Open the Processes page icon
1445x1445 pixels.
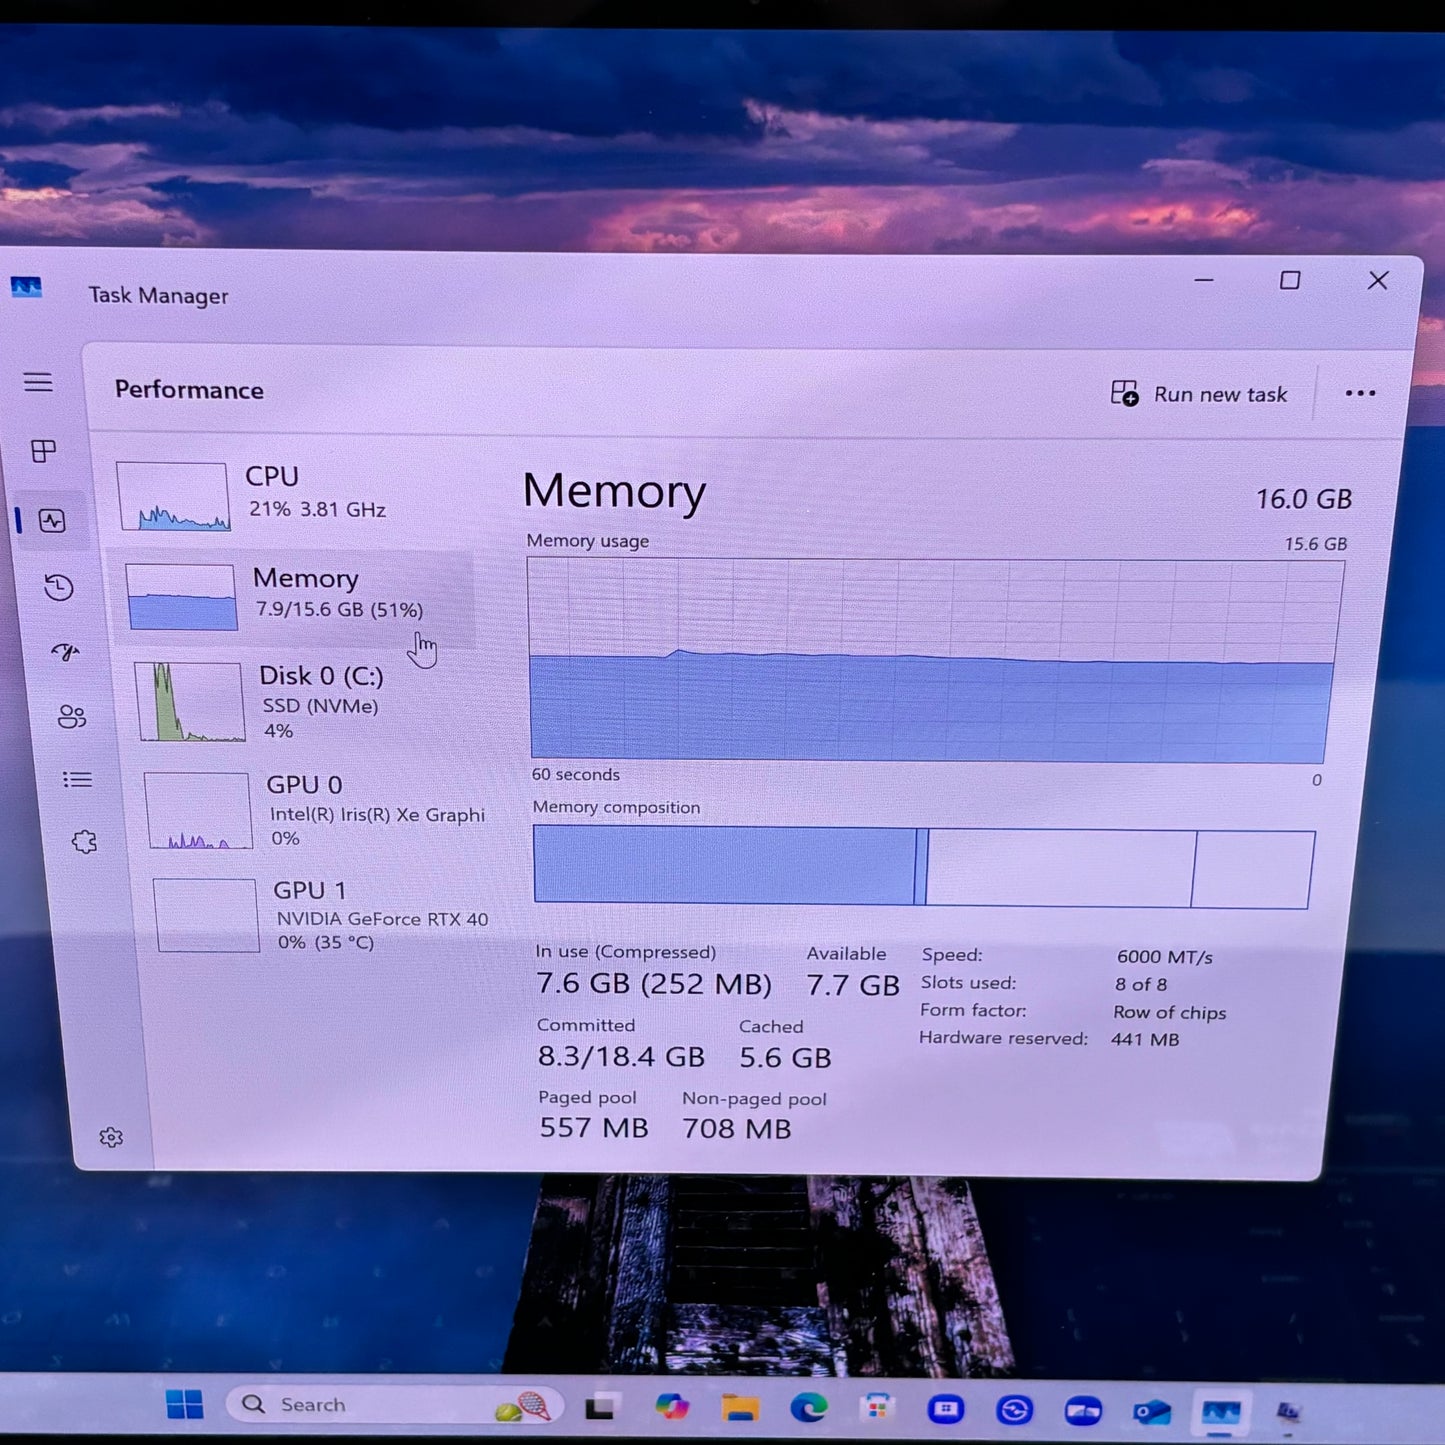(43, 452)
